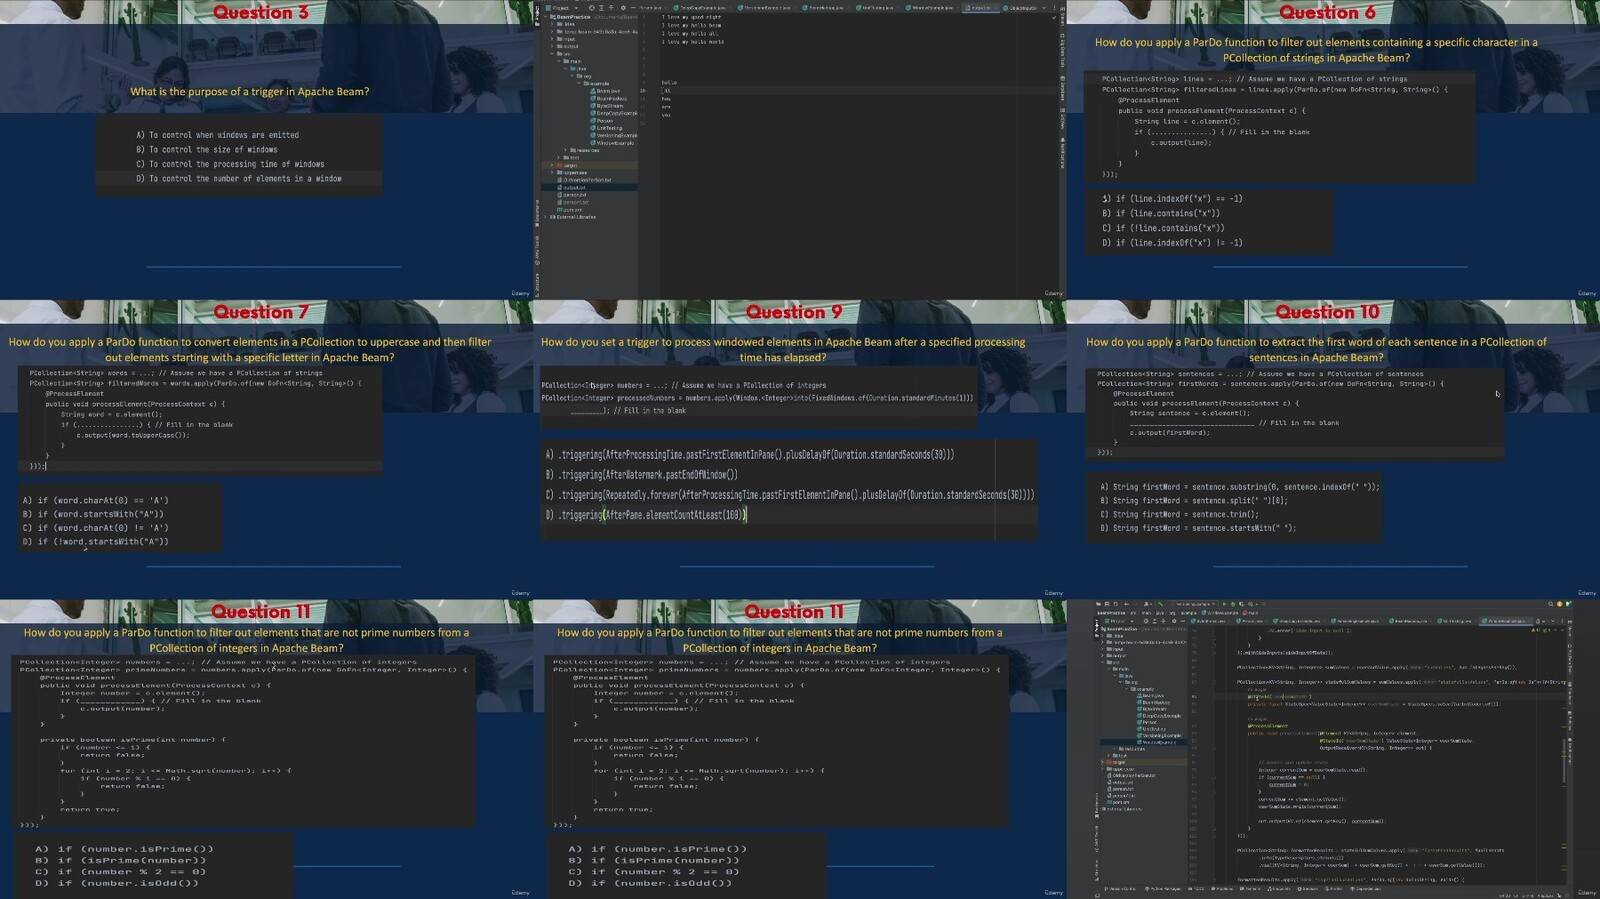
Task: Choose "C) To control the processing time of windows"
Action: [230, 164]
